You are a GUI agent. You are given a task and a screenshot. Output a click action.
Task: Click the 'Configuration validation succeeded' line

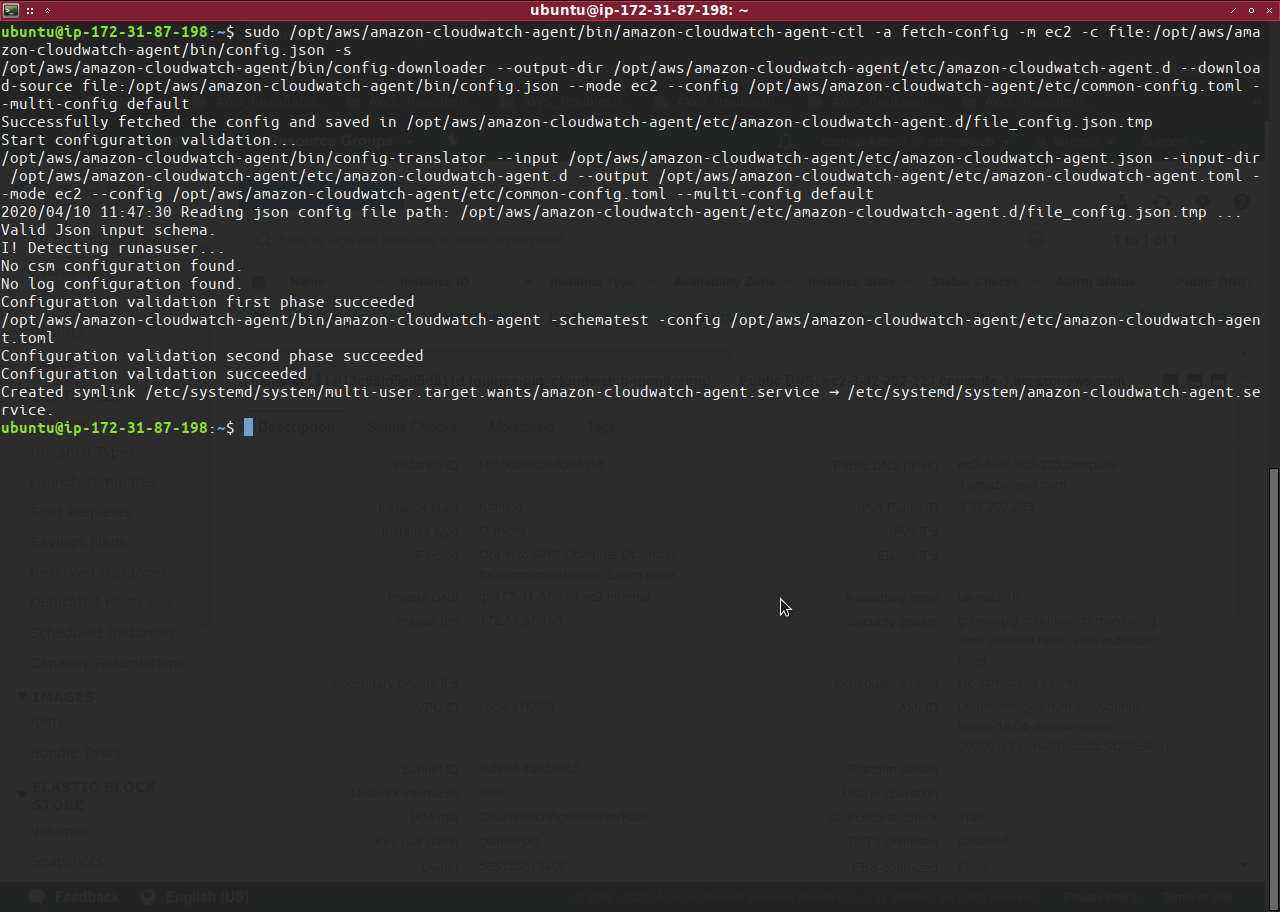(153, 374)
